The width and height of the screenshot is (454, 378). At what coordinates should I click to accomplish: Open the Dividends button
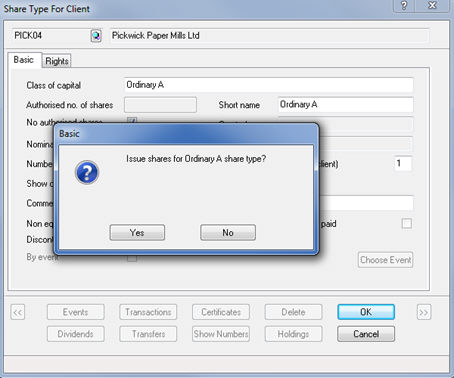click(x=76, y=334)
